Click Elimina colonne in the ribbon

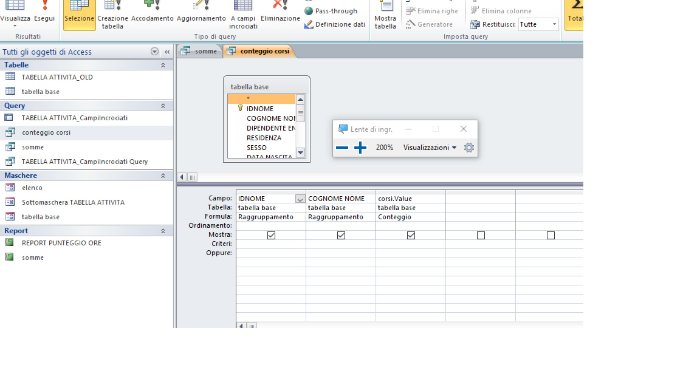point(501,11)
